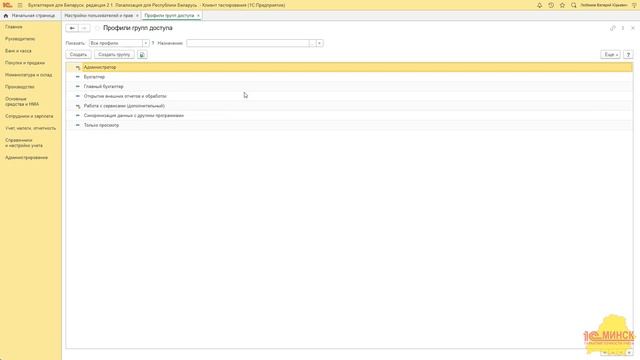Open notifications bell icon in title bar
The image size is (640, 360).
[540, 5]
